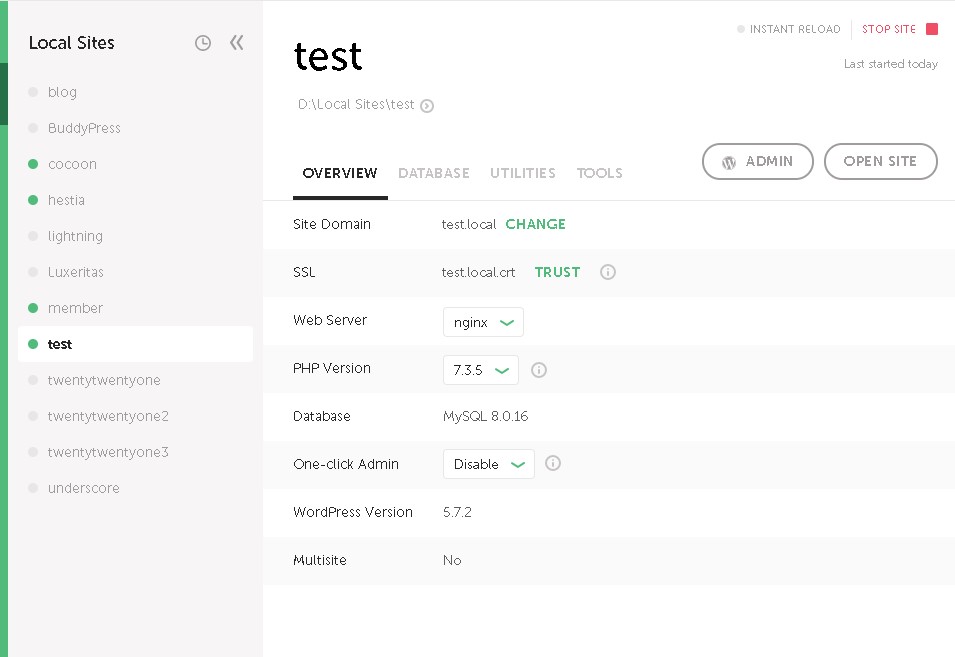Trust the test.local.crt SSL certificate

click(557, 272)
